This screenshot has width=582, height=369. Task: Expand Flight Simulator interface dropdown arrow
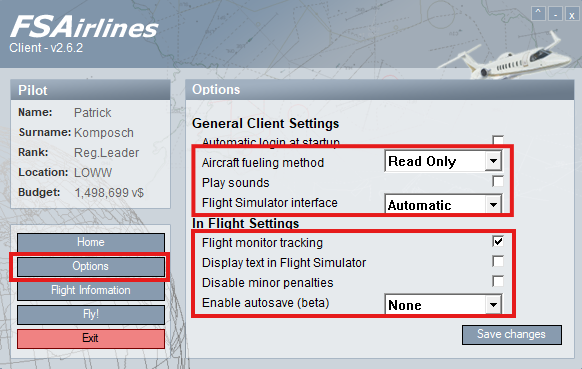pos(493,204)
